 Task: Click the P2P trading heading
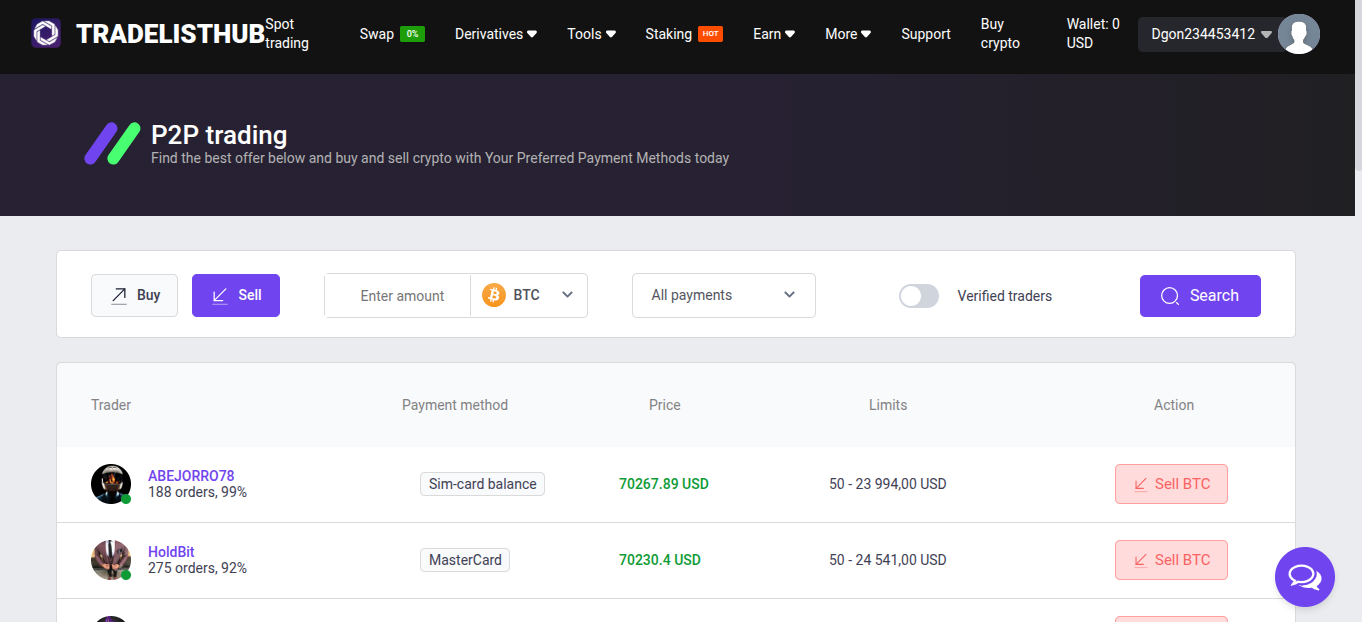(x=219, y=135)
